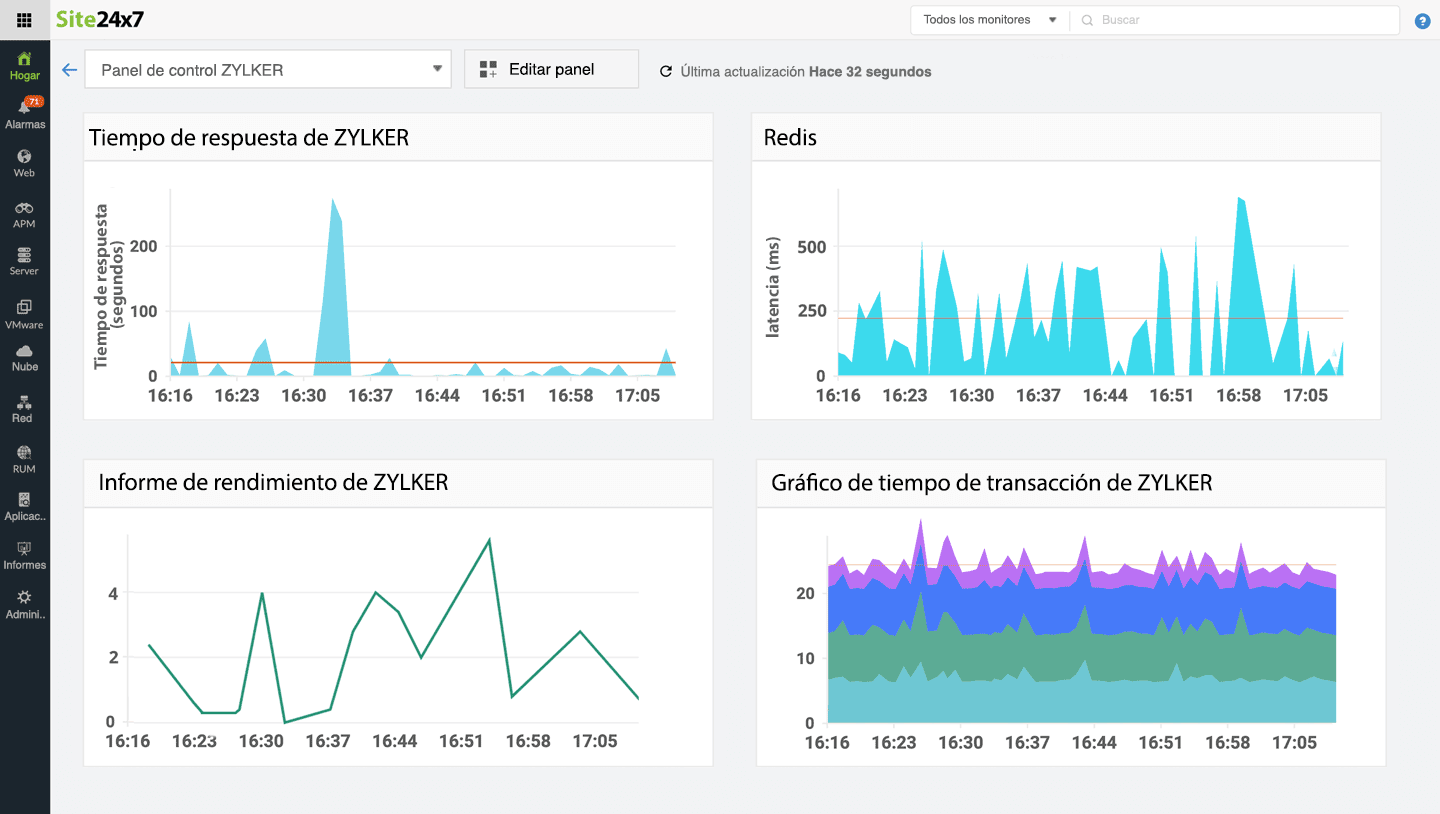The width and height of the screenshot is (1440, 814).
Task: Select the Nube cloud monitoring icon
Action: [x=24, y=357]
